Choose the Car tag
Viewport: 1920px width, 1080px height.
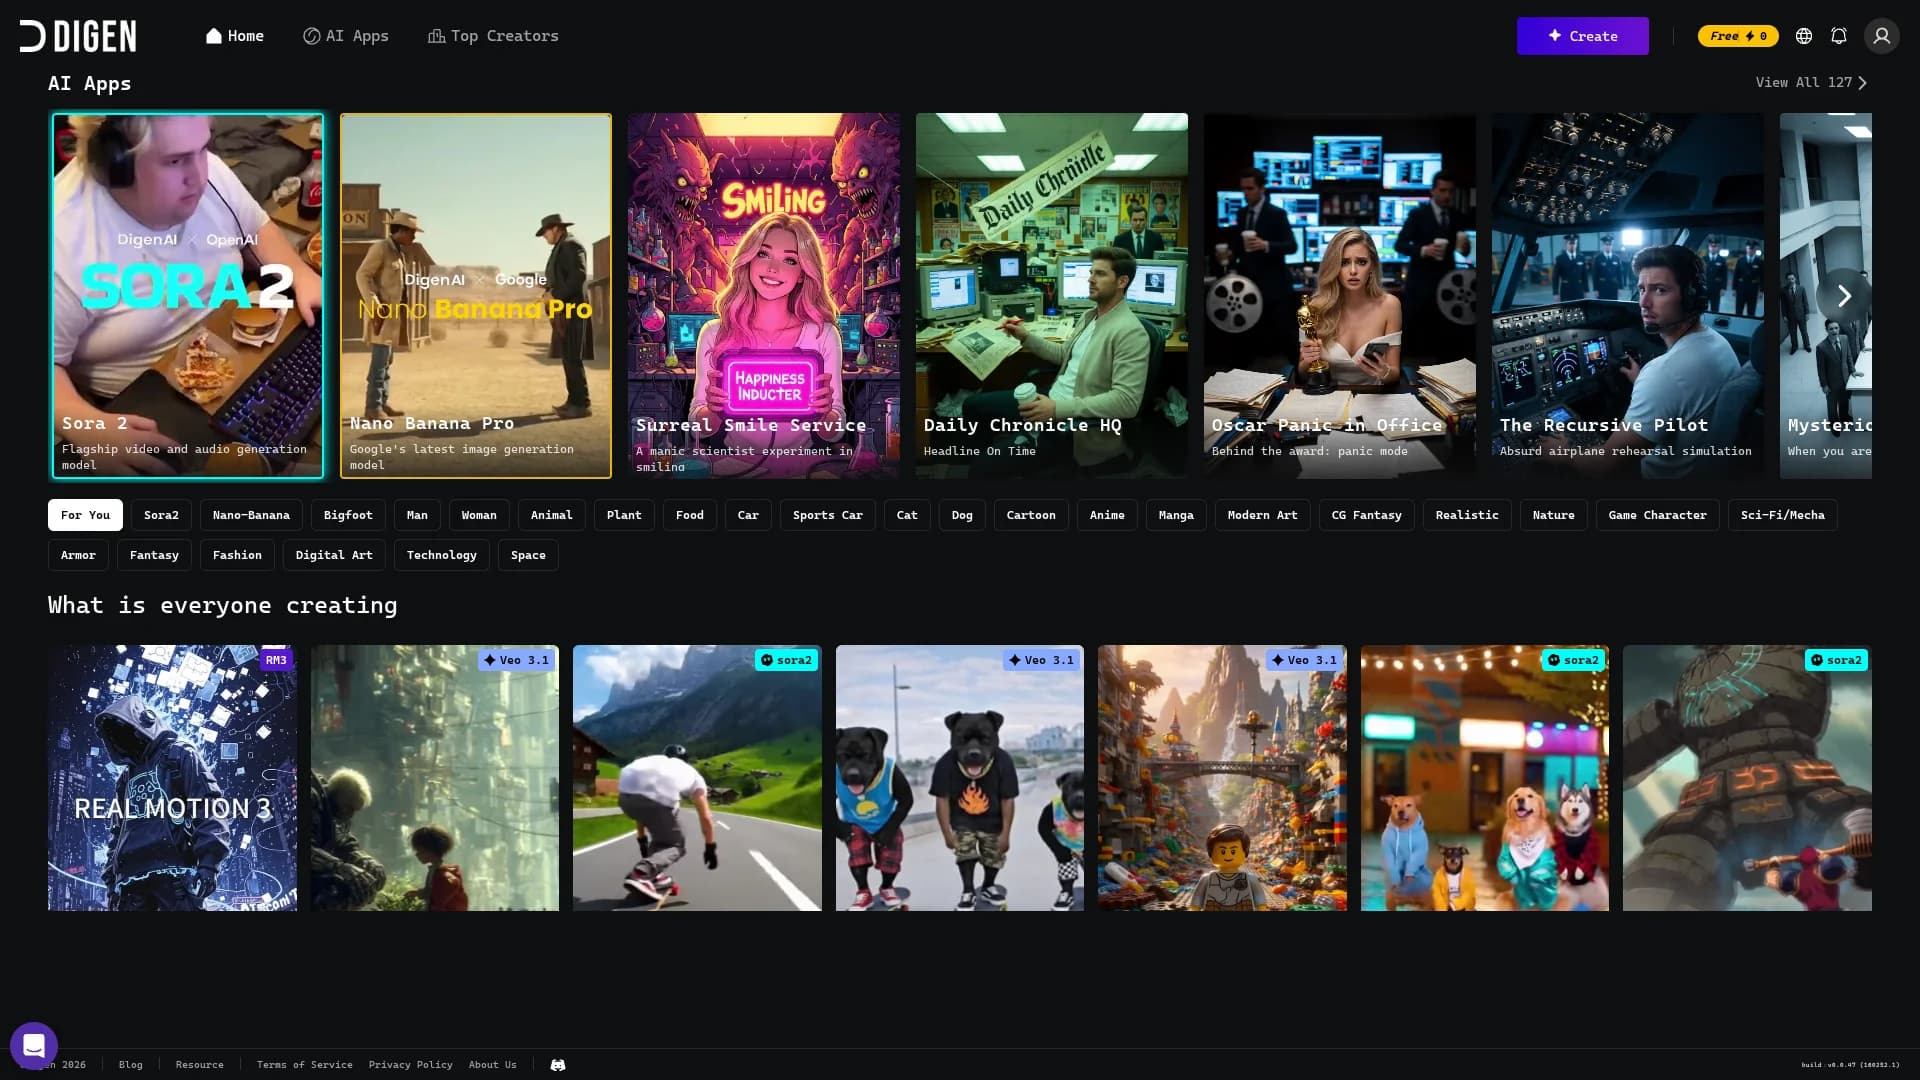[748, 515]
